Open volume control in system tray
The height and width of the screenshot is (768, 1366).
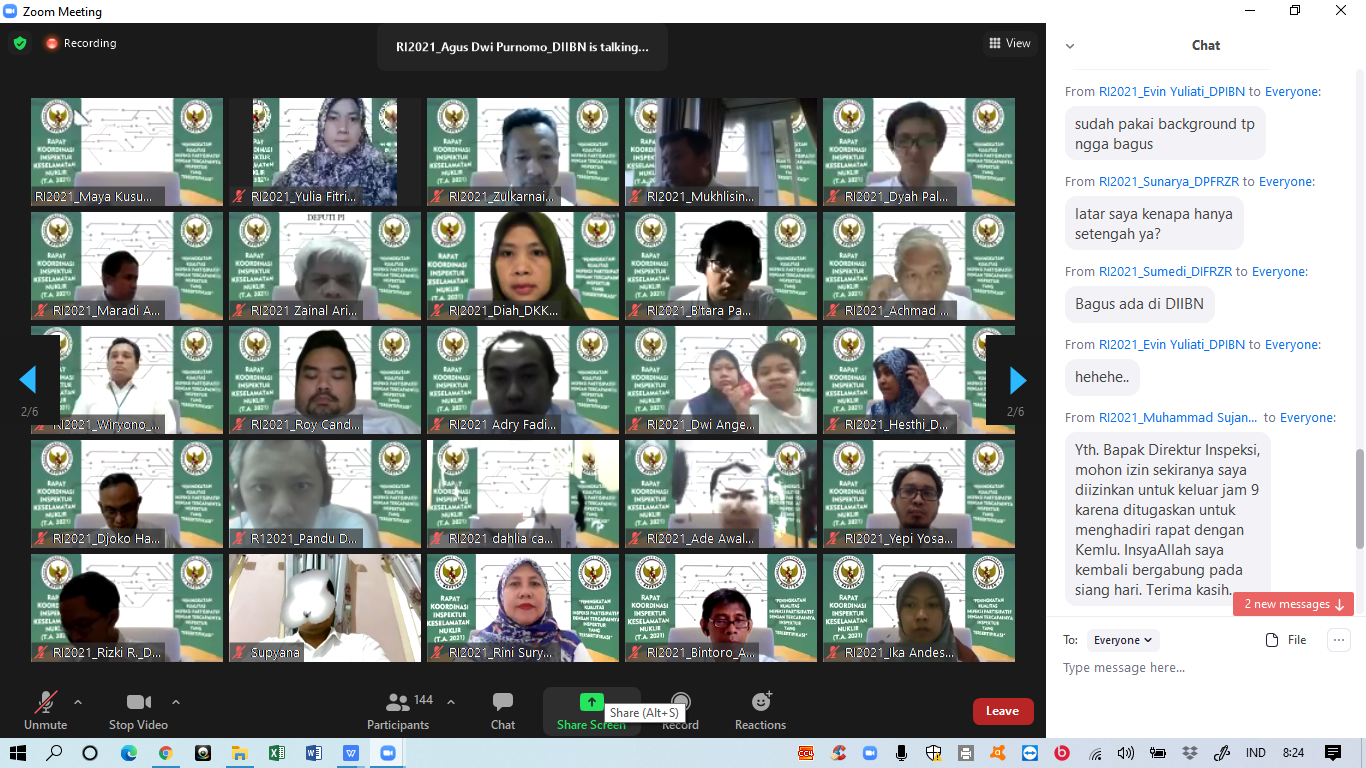[x=1126, y=753]
